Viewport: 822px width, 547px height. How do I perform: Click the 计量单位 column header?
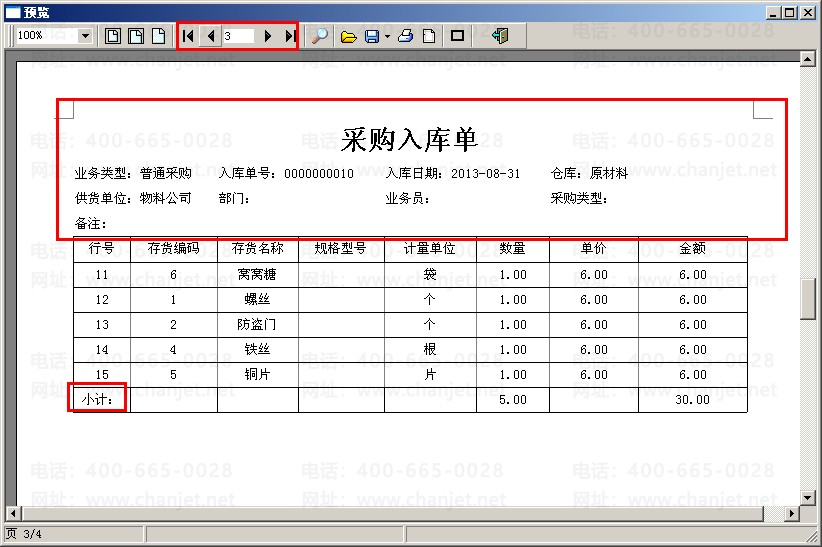pos(430,248)
